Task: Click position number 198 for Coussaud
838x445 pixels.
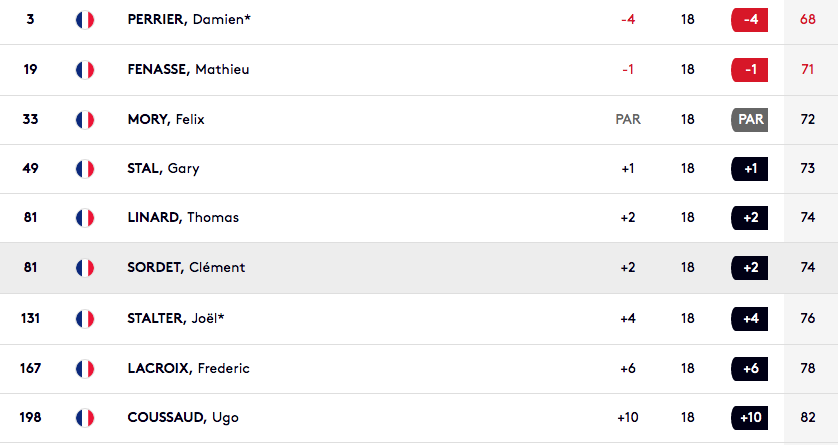Action: click(30, 417)
